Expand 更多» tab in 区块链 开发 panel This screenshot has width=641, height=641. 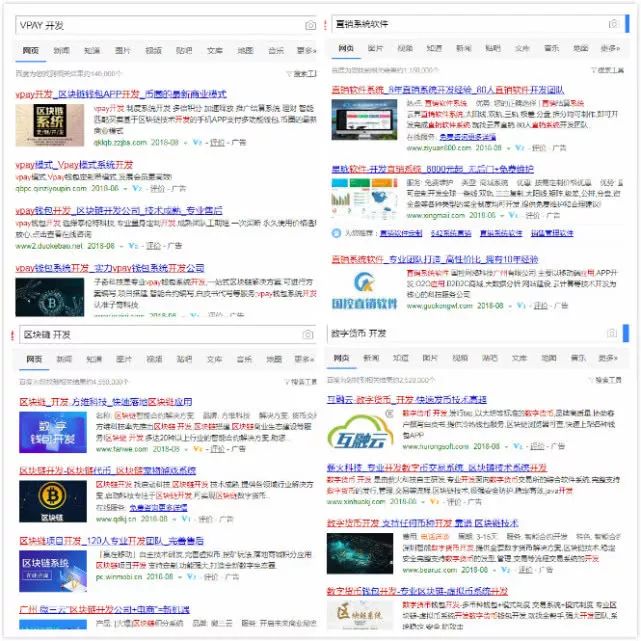tap(304, 359)
